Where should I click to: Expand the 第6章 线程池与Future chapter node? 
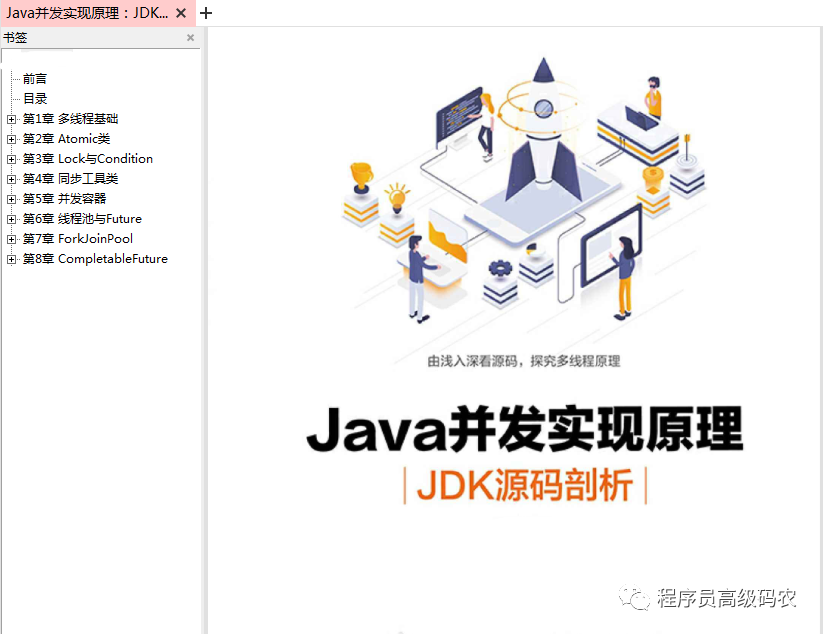coord(11,219)
